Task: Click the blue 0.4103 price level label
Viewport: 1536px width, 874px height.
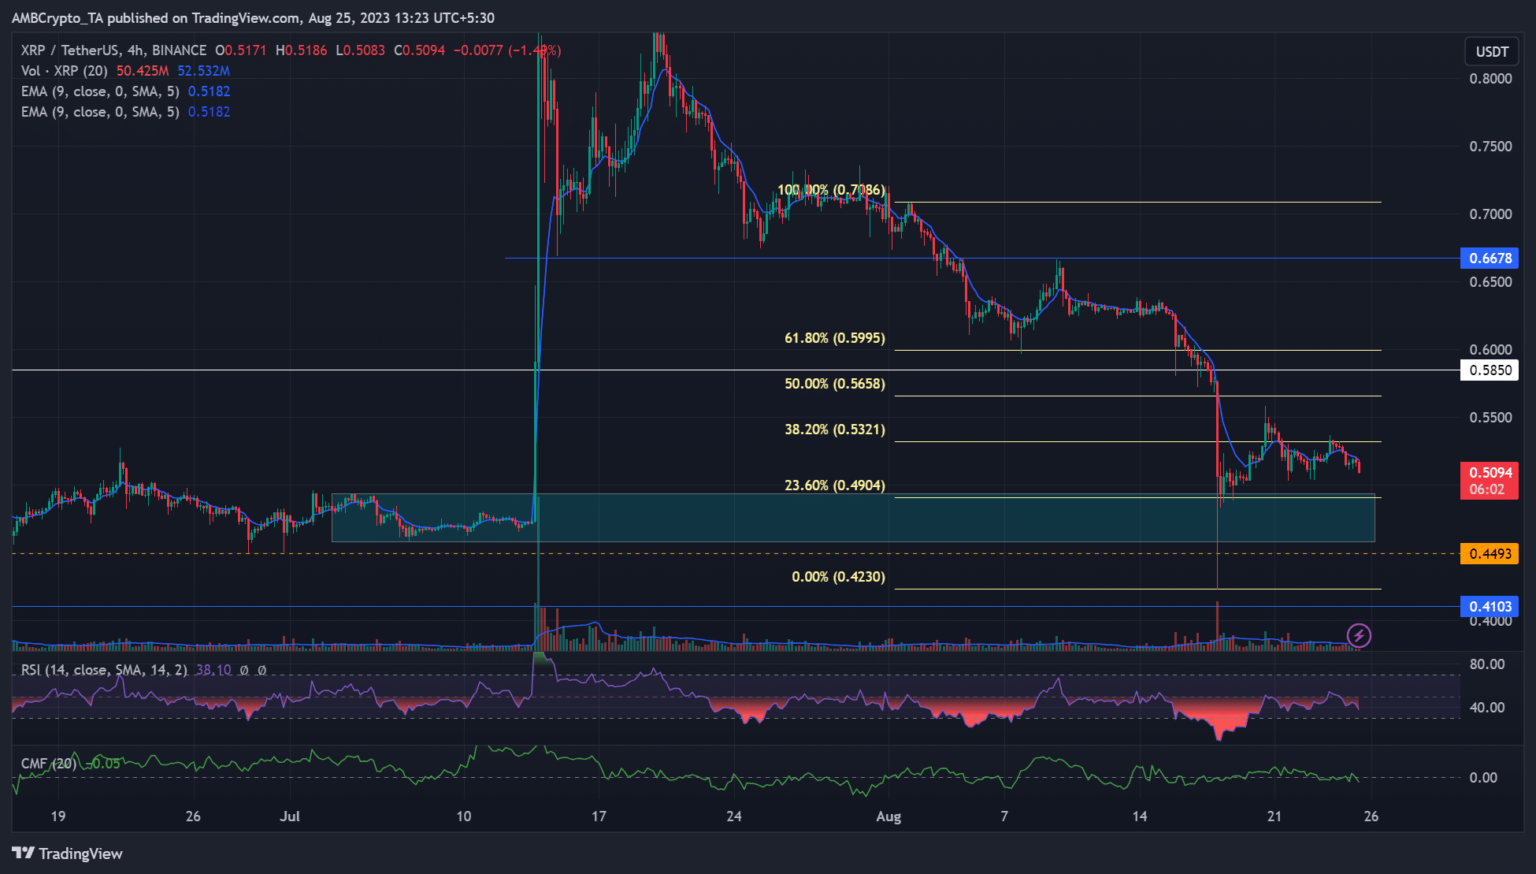Action: tap(1489, 606)
